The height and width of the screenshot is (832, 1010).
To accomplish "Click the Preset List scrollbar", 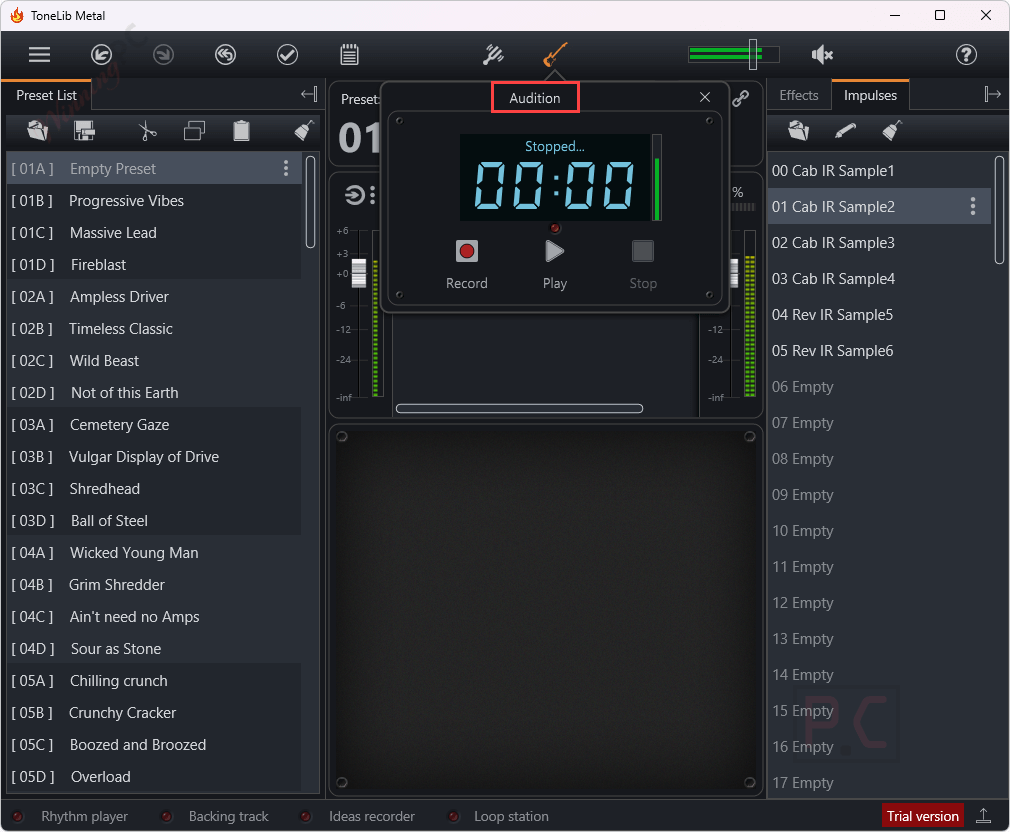I will [310, 202].
